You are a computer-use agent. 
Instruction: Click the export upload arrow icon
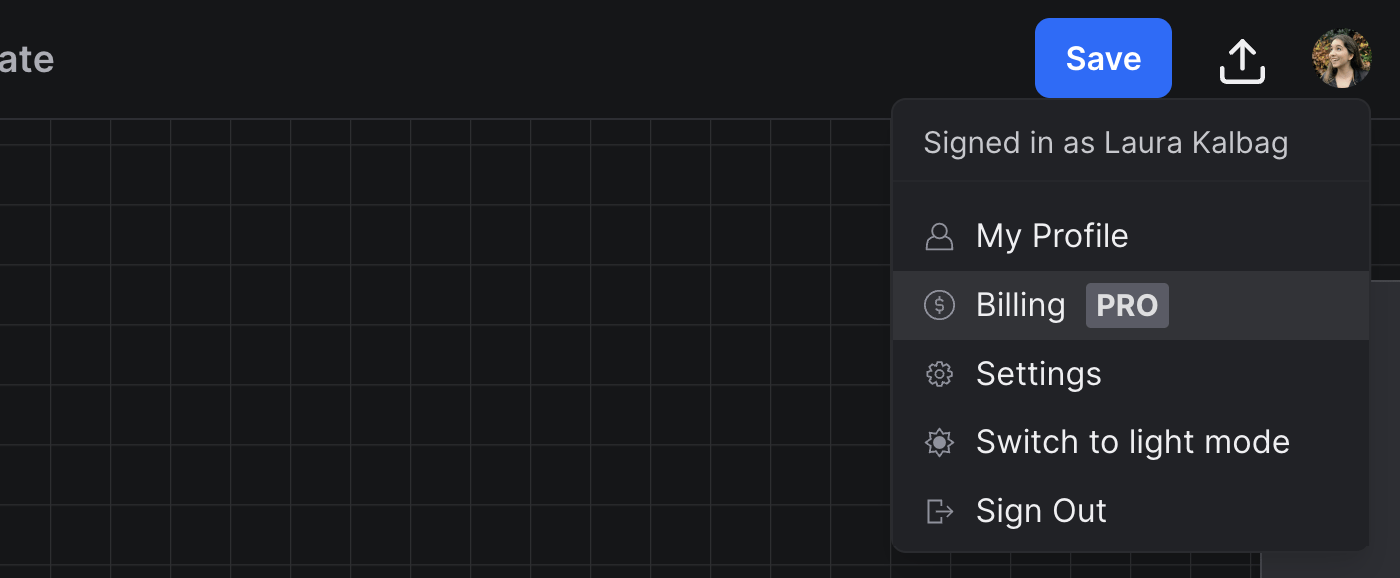1242,60
